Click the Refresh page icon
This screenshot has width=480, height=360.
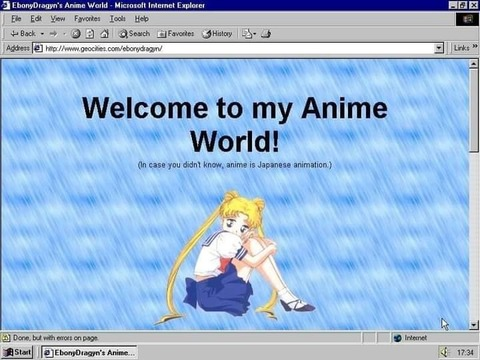point(90,33)
